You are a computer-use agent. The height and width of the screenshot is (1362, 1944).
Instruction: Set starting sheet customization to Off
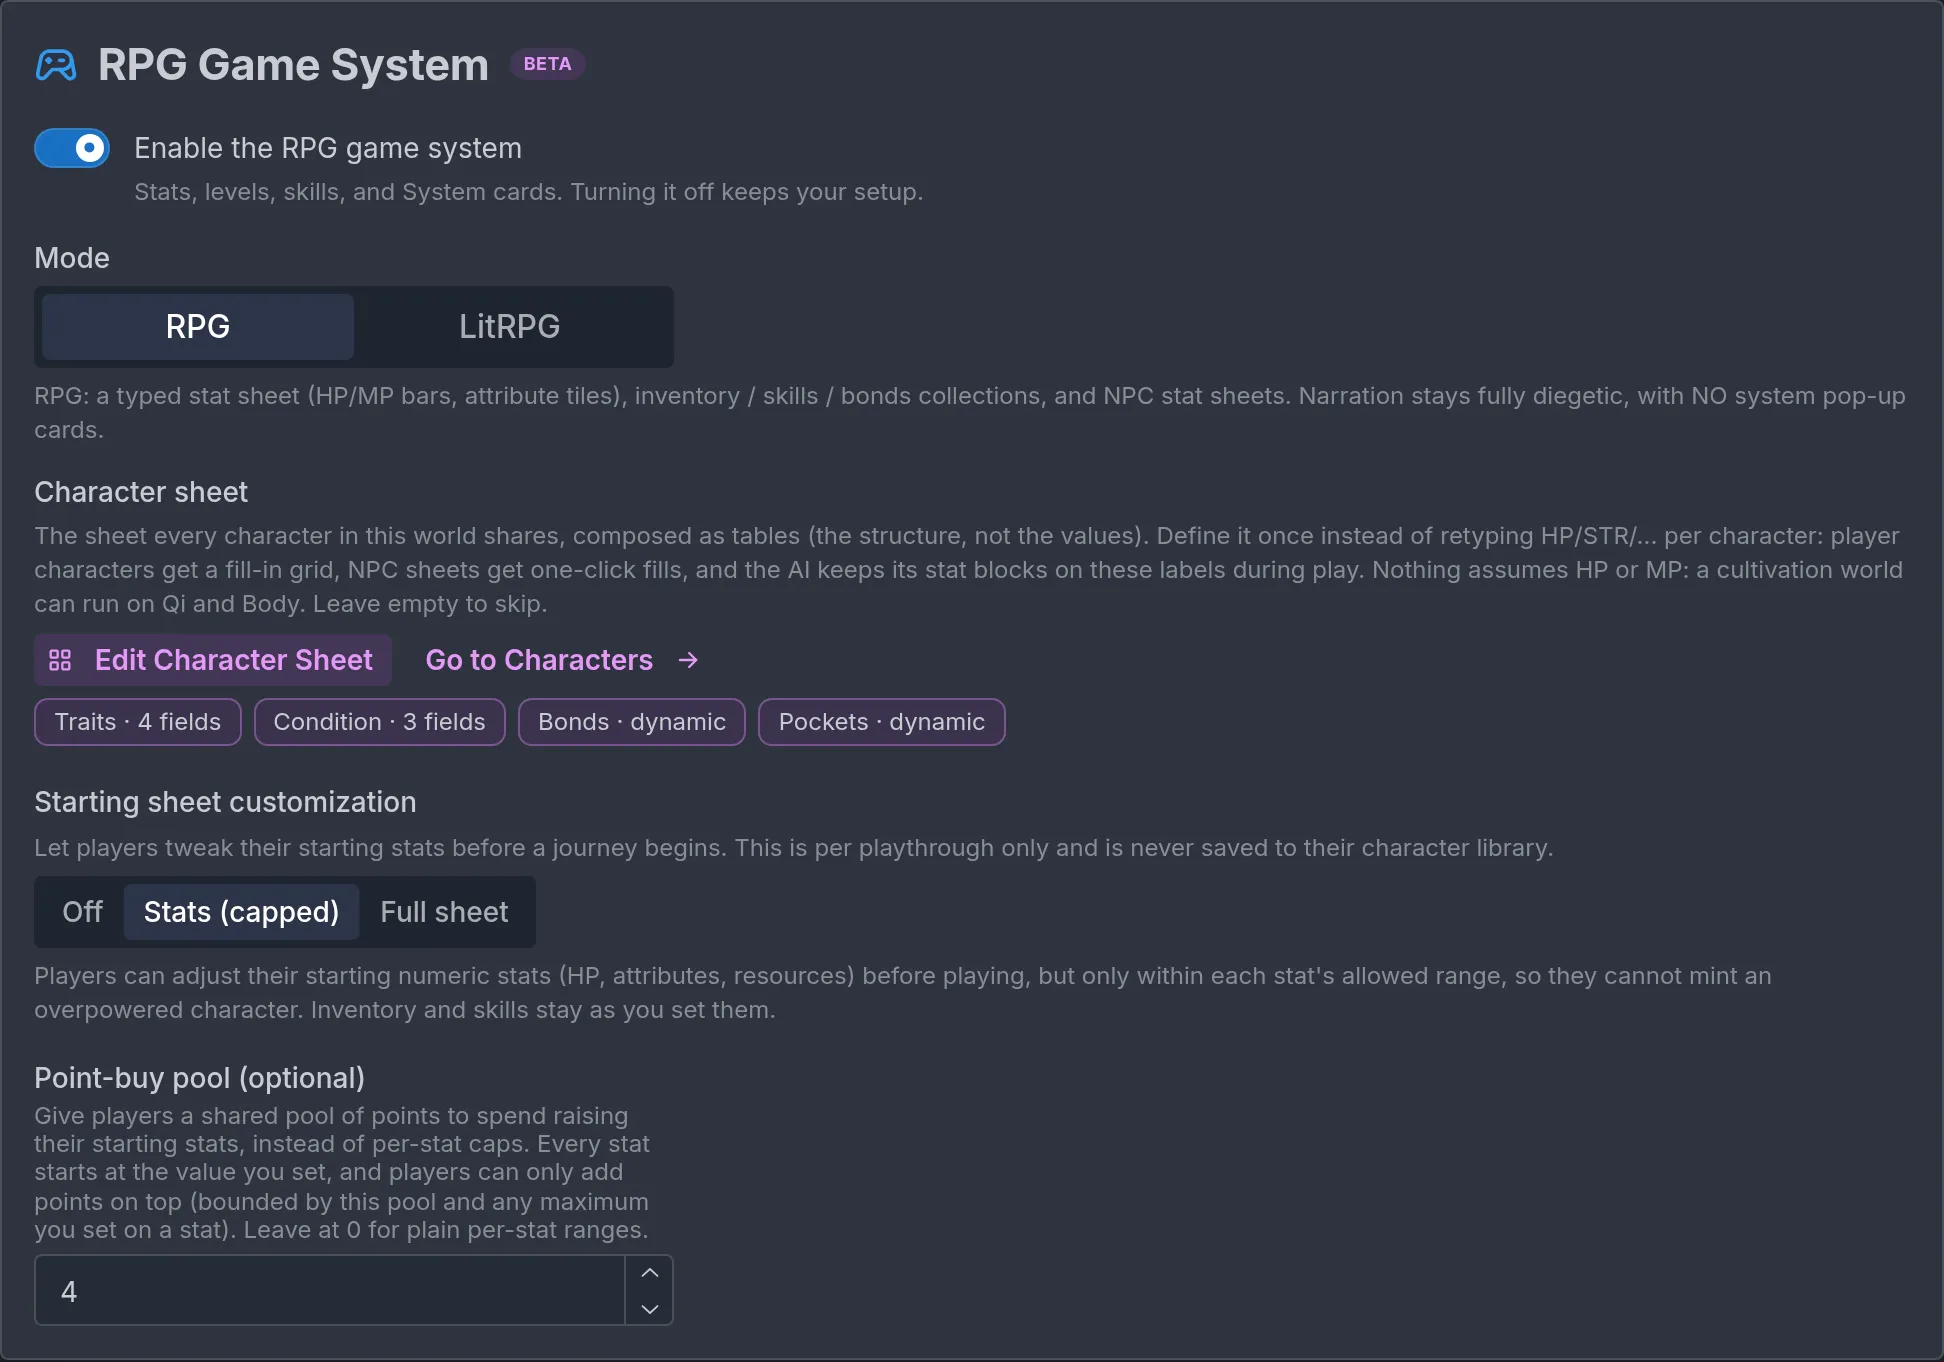pos(82,912)
